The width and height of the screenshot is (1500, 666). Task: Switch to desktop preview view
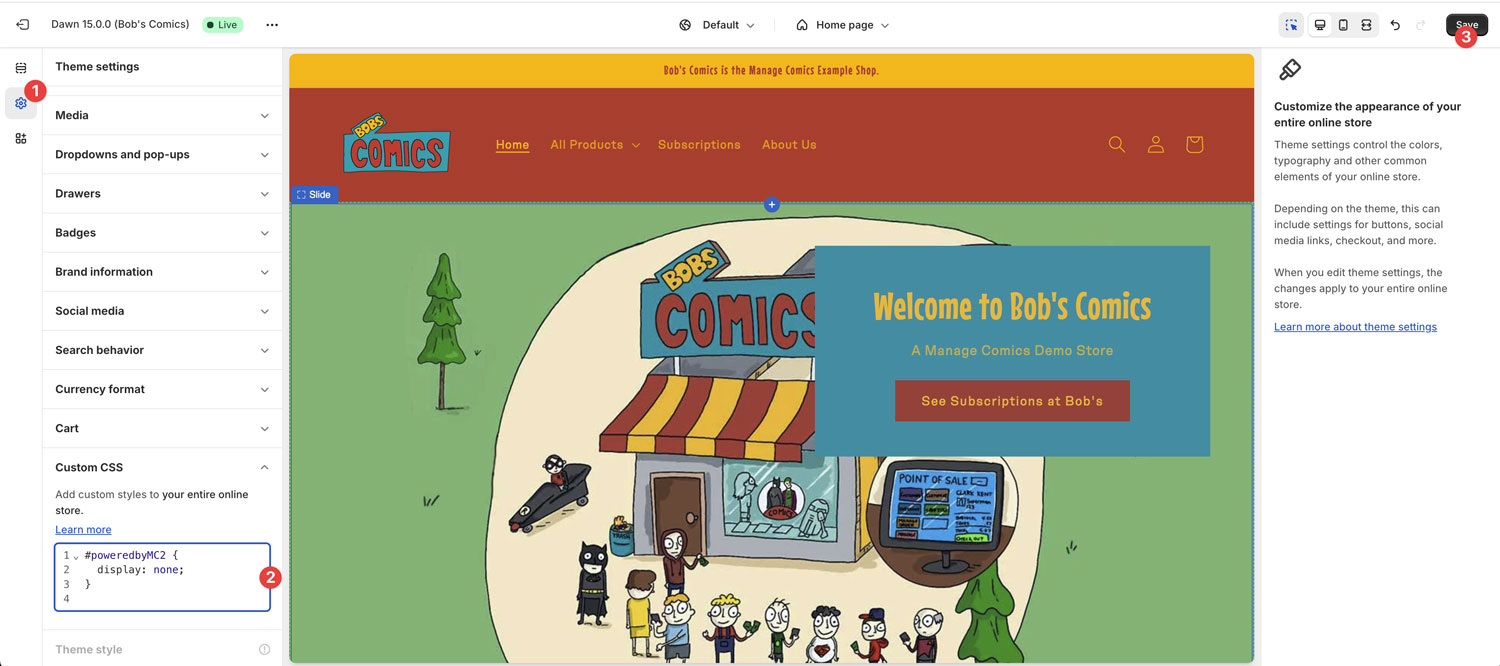coord(1320,25)
